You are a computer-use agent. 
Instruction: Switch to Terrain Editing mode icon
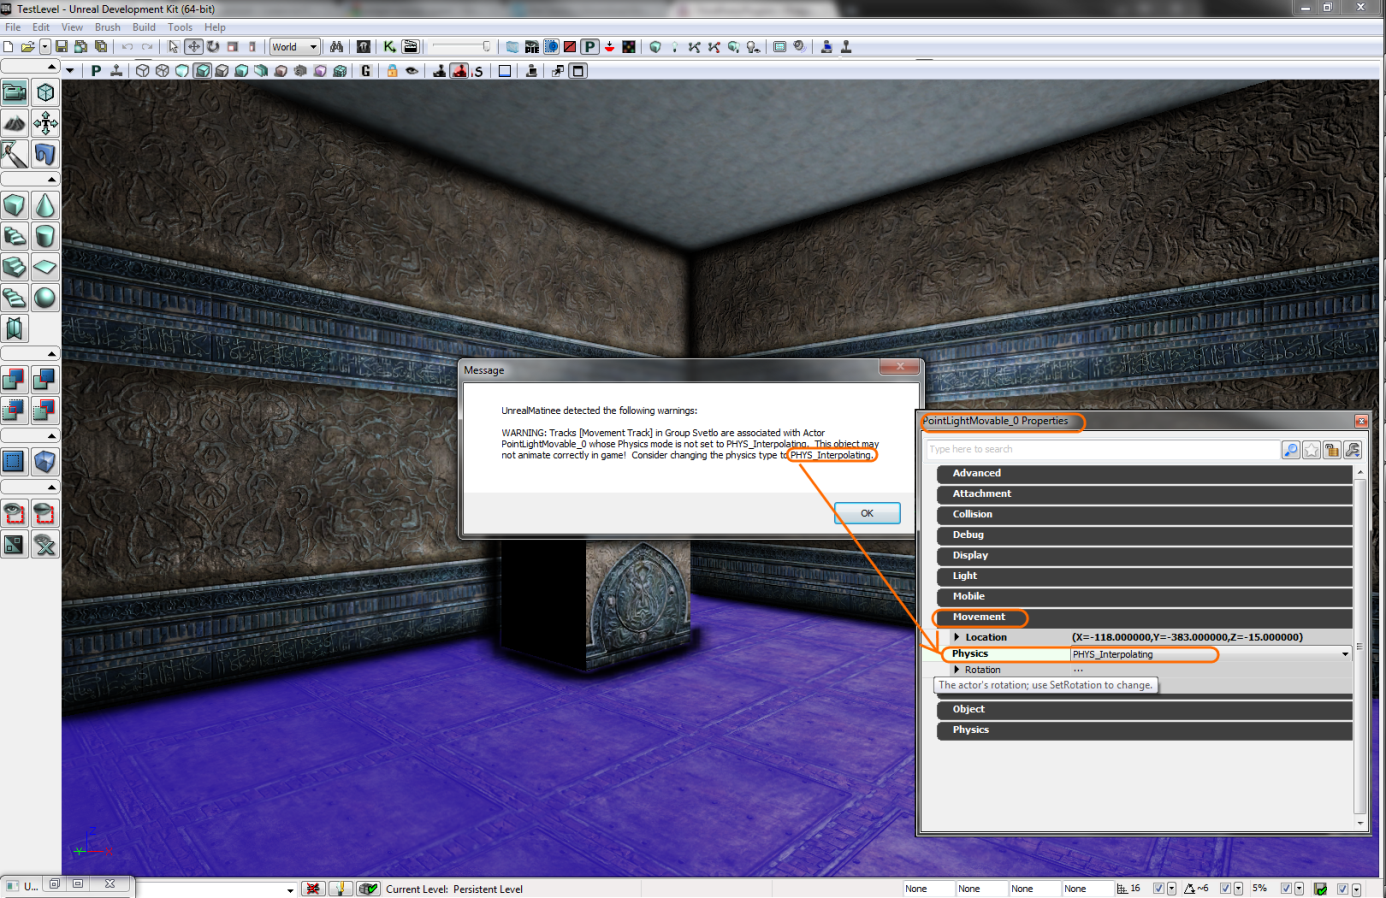coord(15,124)
